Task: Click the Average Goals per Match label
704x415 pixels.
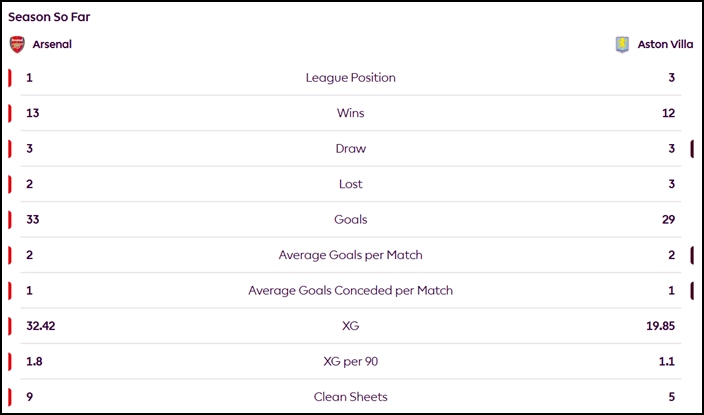Action: point(350,255)
